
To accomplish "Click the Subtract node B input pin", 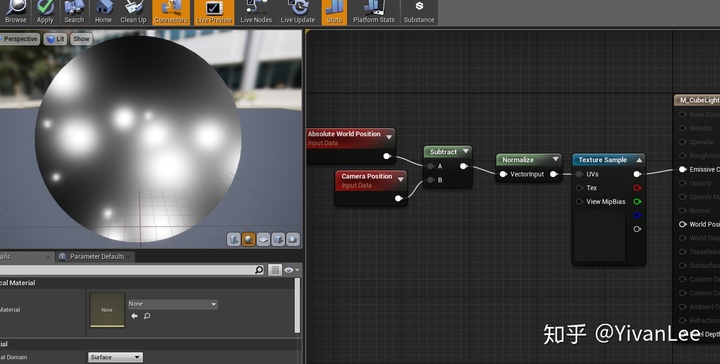I will click(430, 180).
